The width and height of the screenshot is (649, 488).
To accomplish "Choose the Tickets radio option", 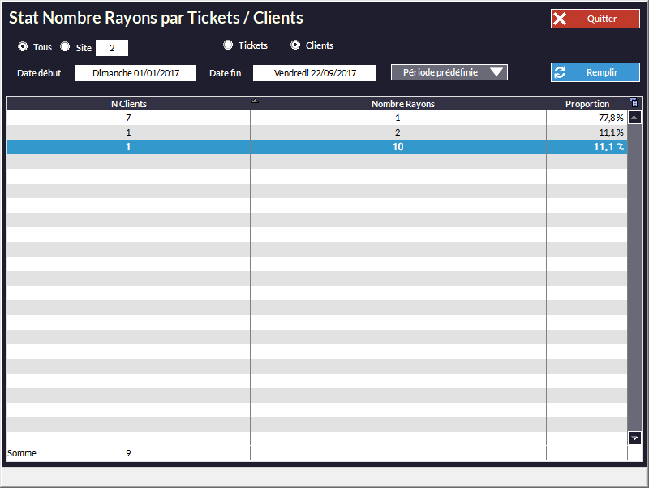I will [x=228, y=45].
